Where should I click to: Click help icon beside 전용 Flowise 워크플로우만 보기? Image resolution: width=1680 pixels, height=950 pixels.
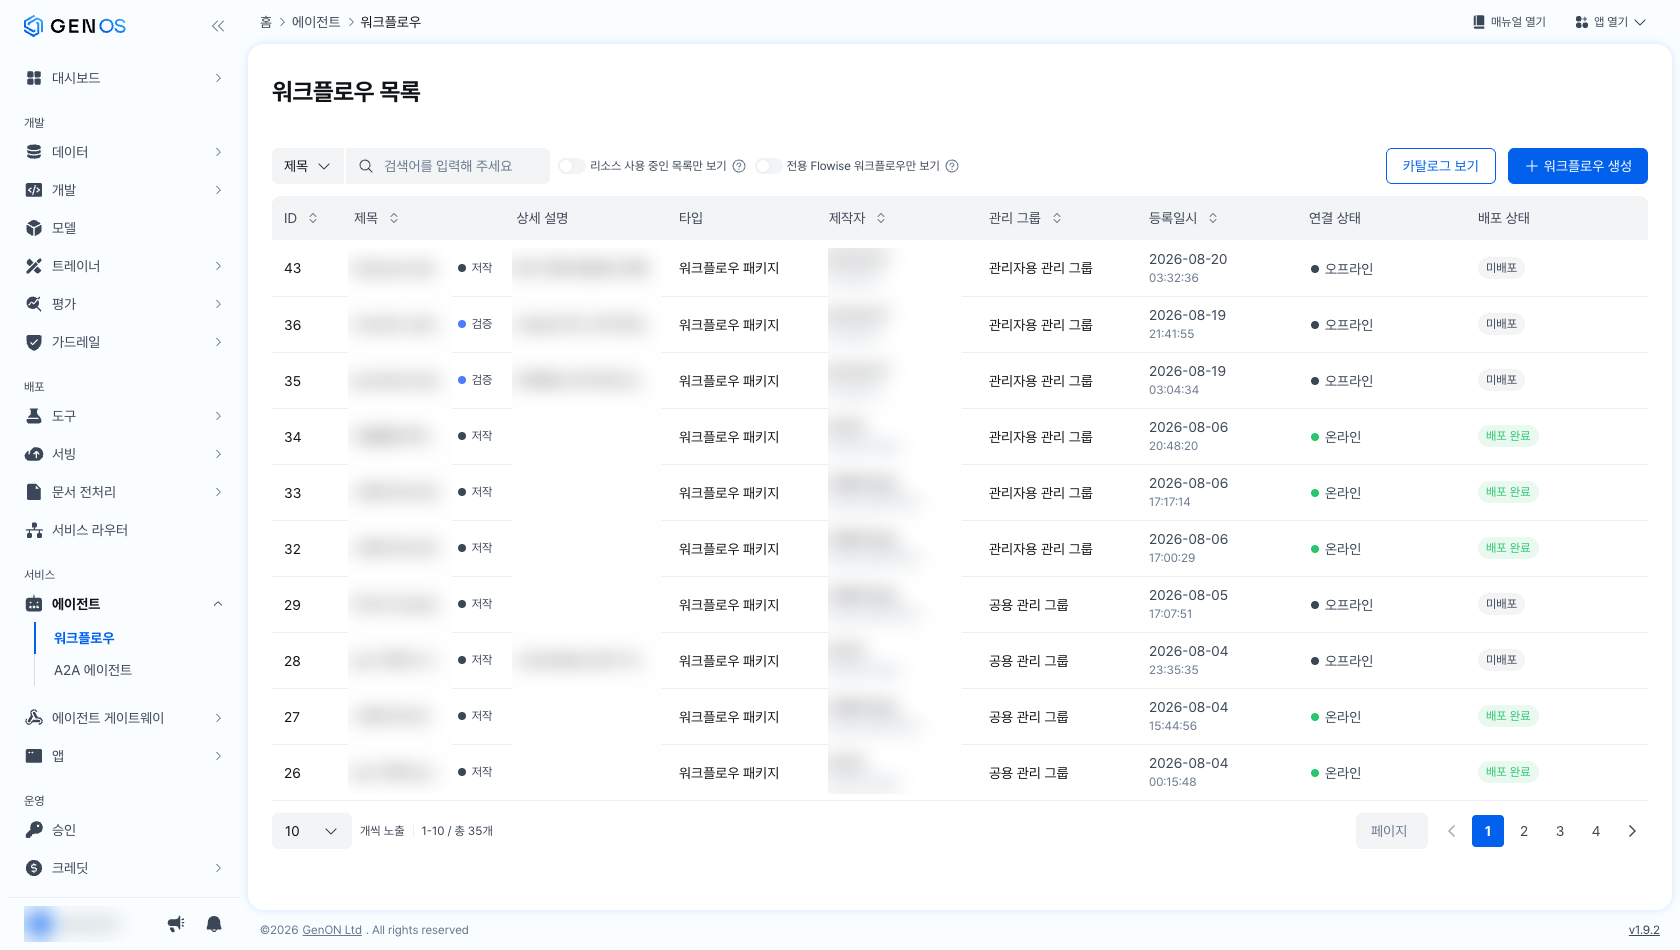[952, 166]
